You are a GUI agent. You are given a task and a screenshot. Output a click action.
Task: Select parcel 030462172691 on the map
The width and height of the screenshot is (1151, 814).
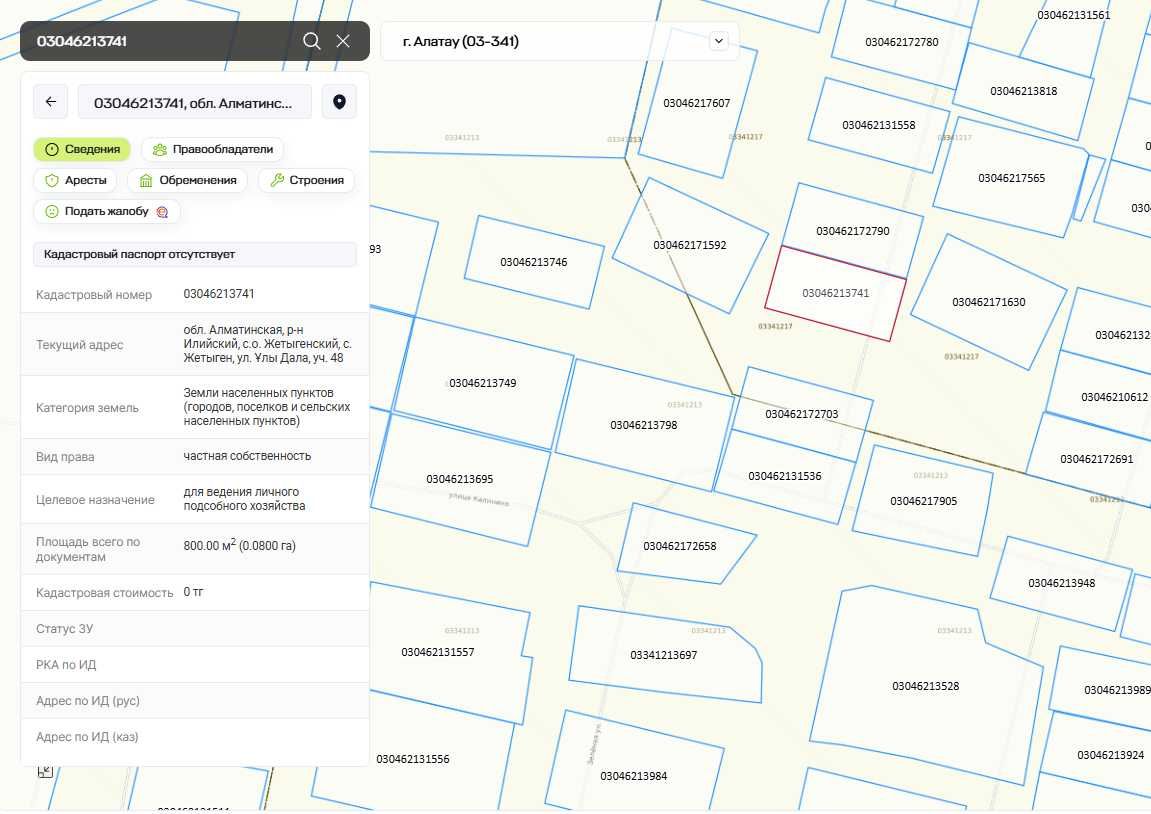coord(1097,459)
